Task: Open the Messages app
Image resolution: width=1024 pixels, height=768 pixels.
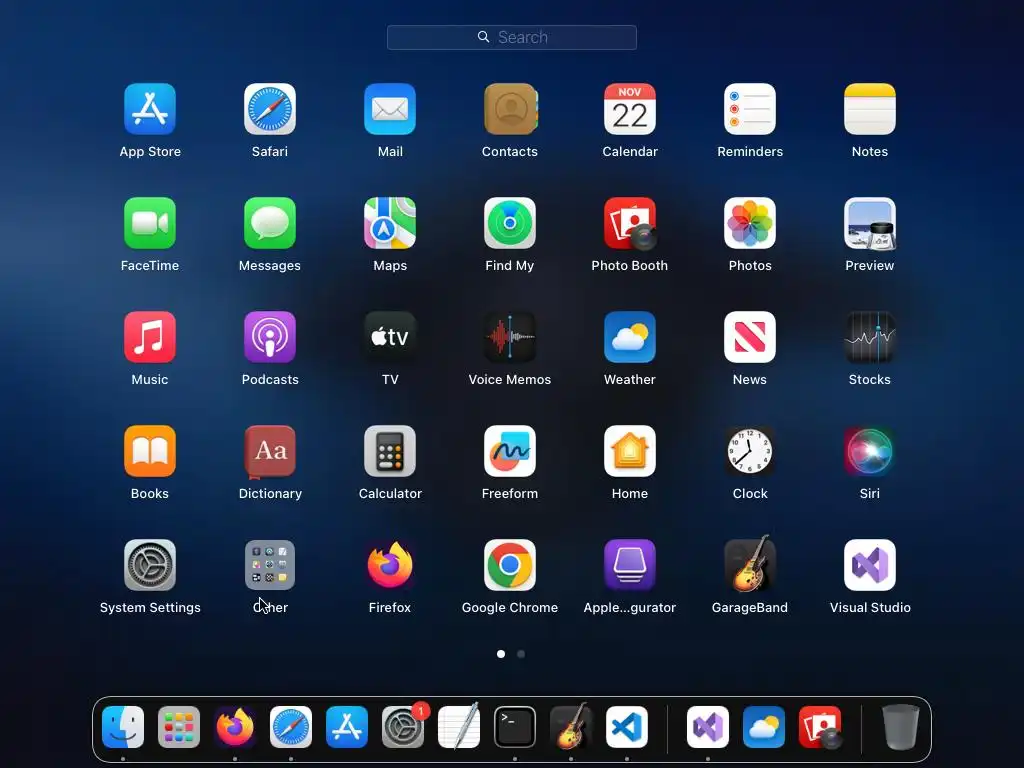Action: point(270,223)
